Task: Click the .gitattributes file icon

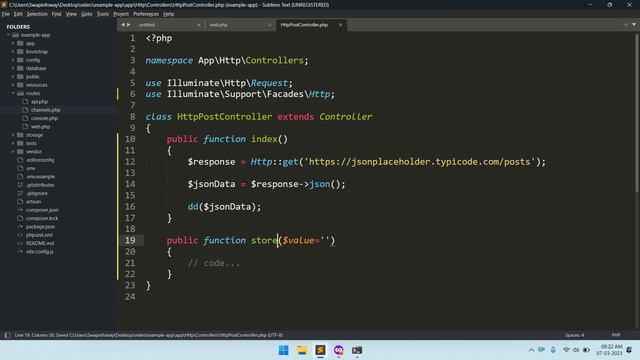Action: (x=20, y=185)
